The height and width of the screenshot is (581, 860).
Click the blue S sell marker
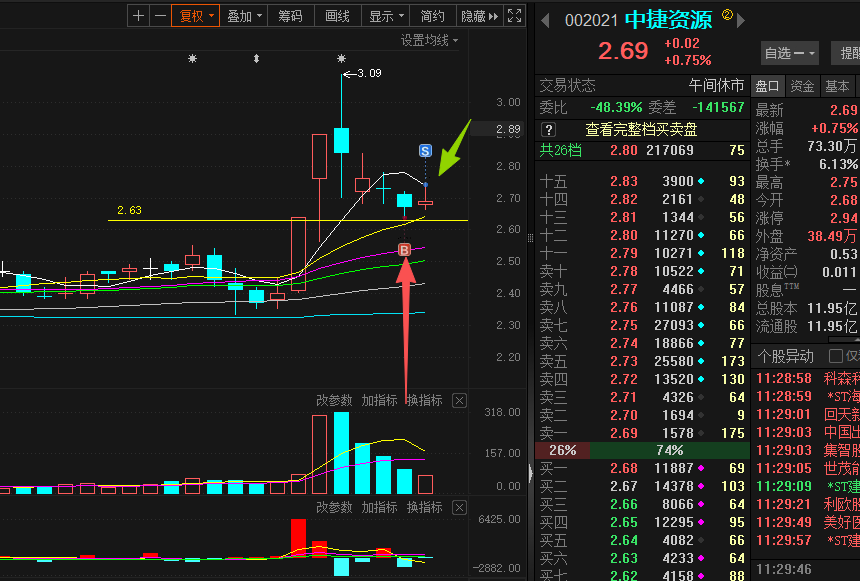(425, 150)
